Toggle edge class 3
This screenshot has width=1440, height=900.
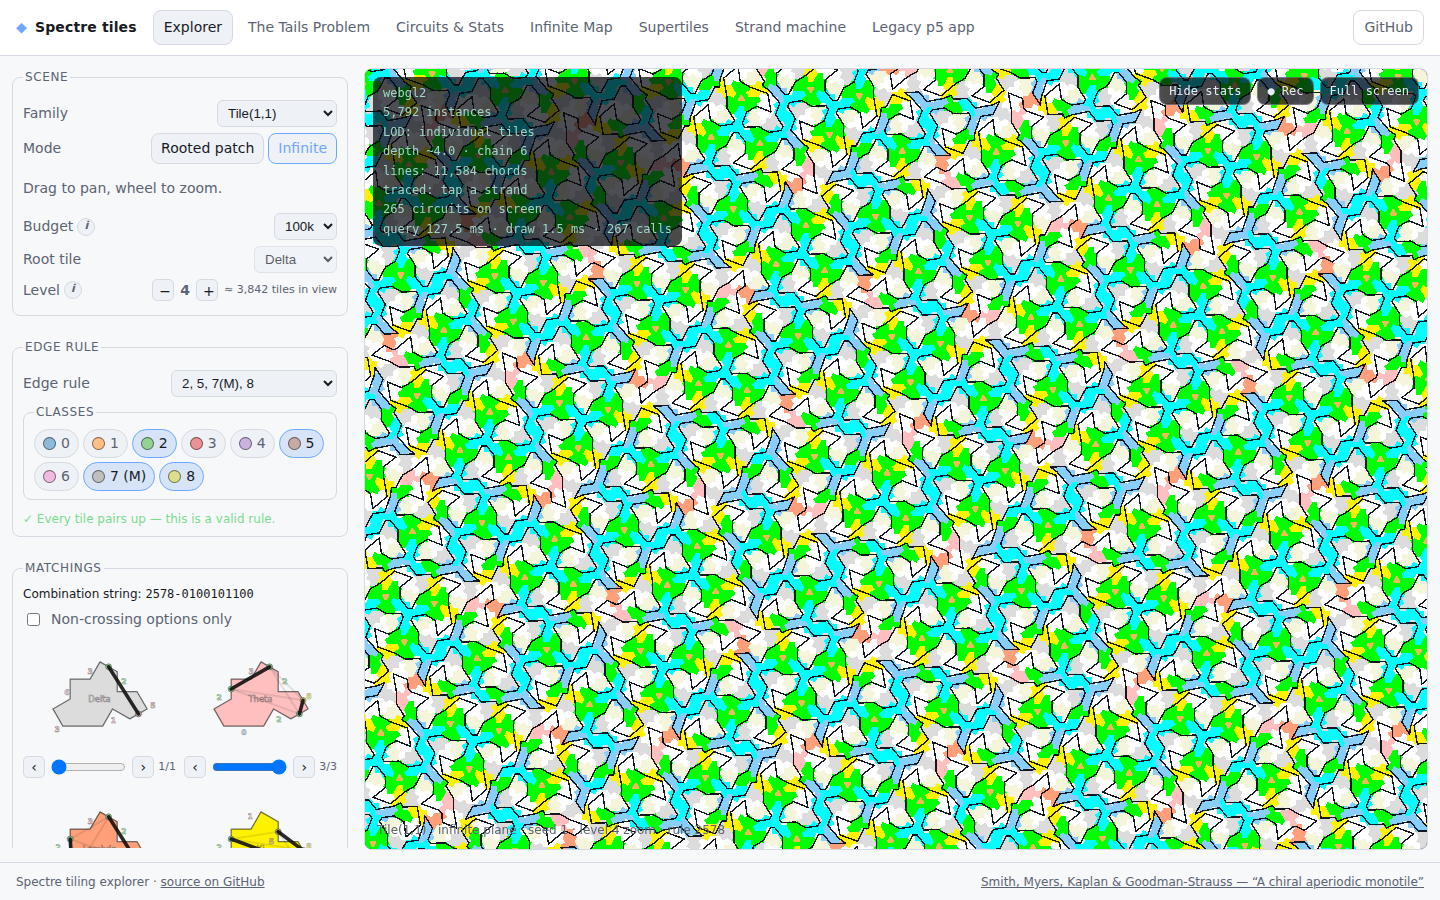203,443
